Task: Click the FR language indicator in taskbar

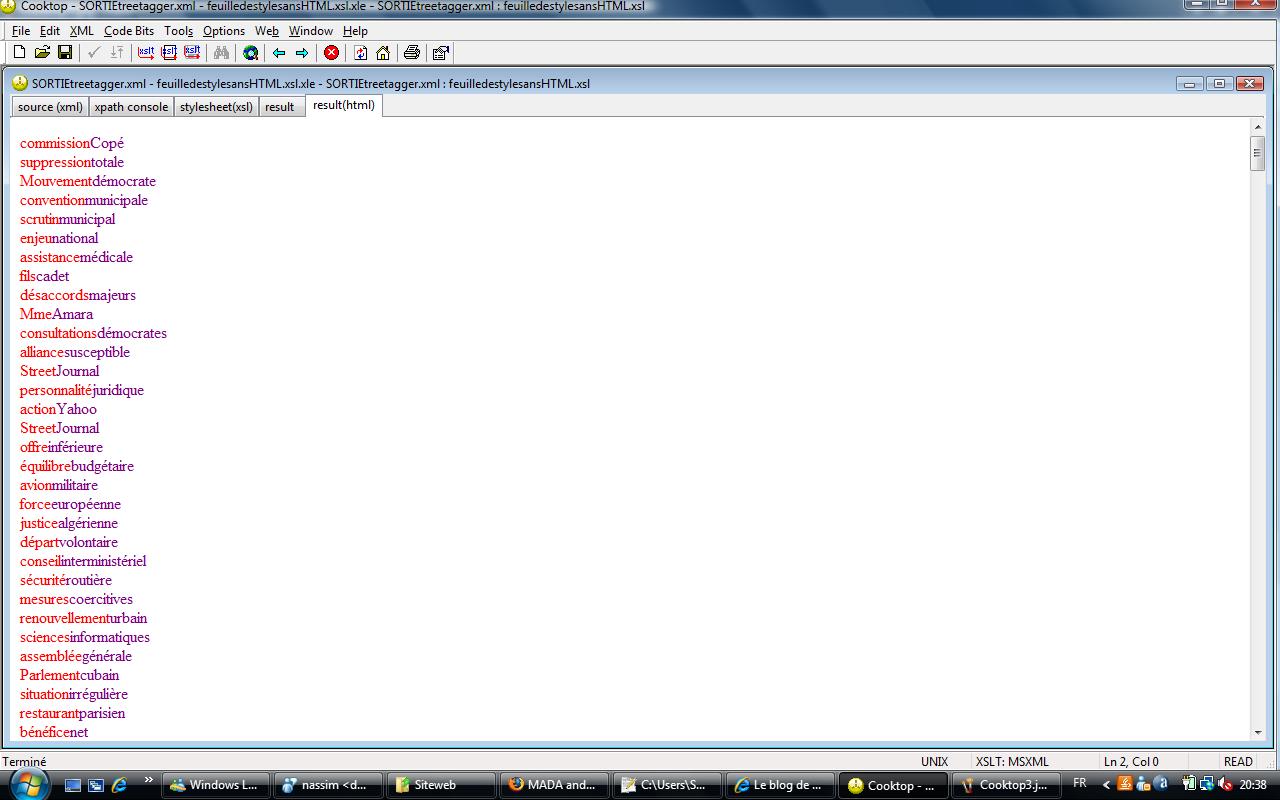Action: click(x=1080, y=784)
